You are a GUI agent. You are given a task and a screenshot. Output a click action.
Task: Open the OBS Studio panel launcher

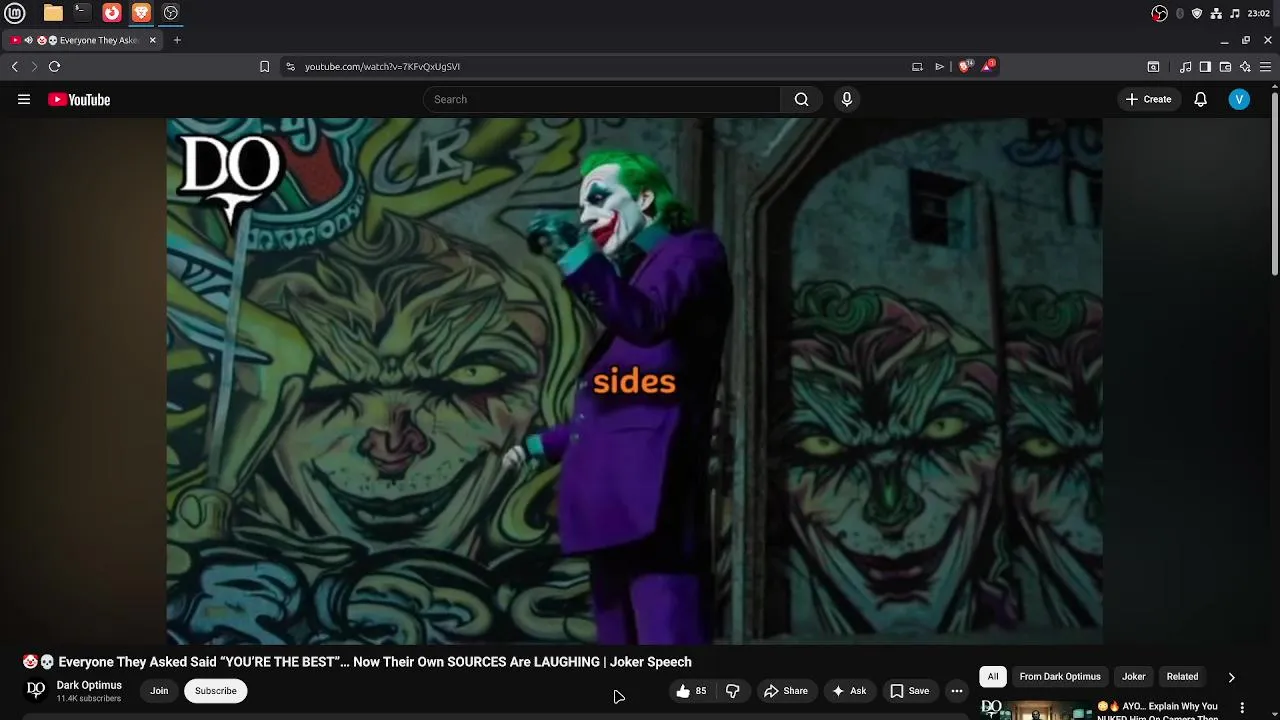point(171,13)
